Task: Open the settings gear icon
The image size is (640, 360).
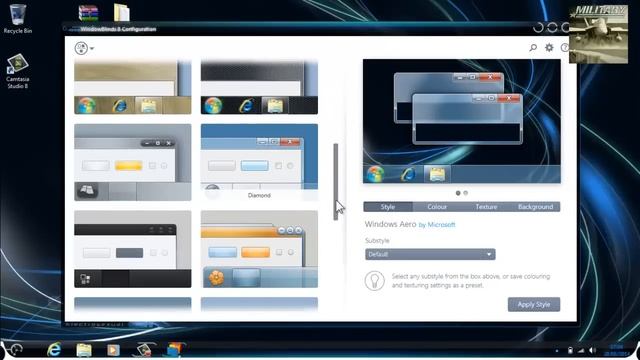Action: (x=549, y=48)
